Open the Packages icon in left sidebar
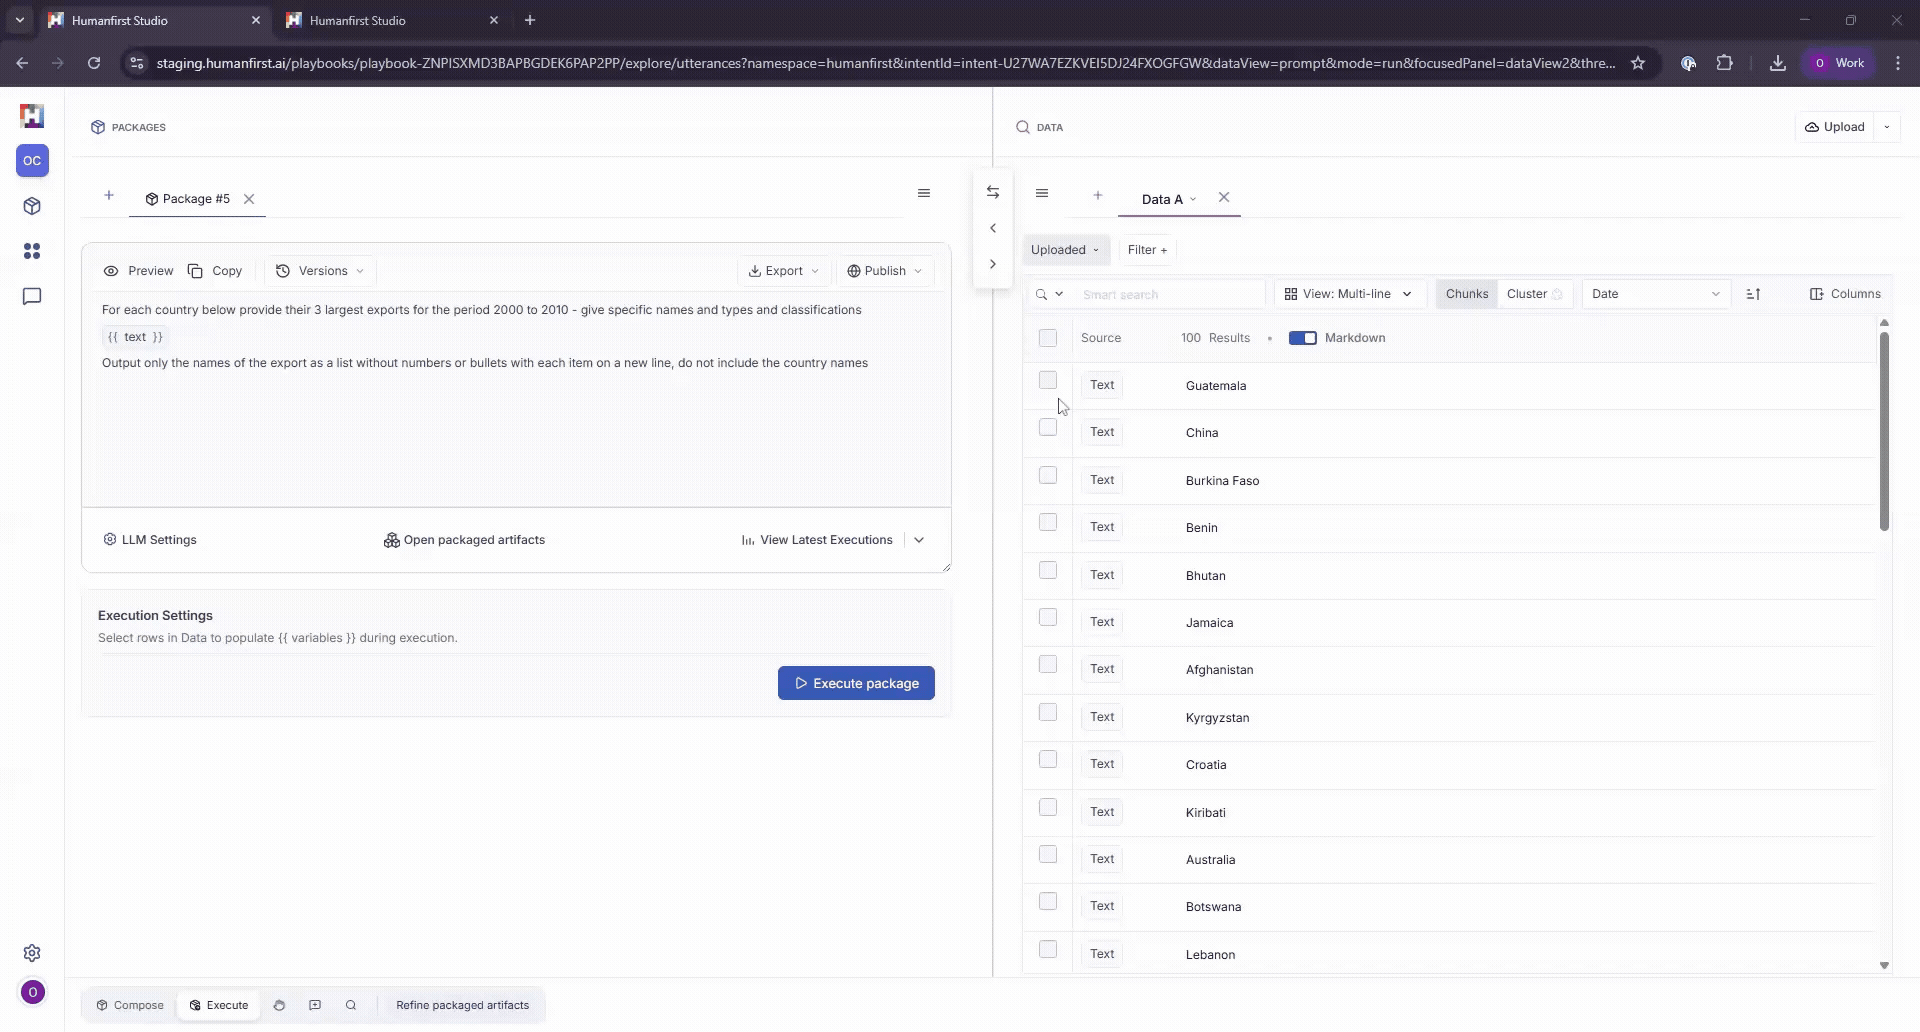 (x=32, y=206)
